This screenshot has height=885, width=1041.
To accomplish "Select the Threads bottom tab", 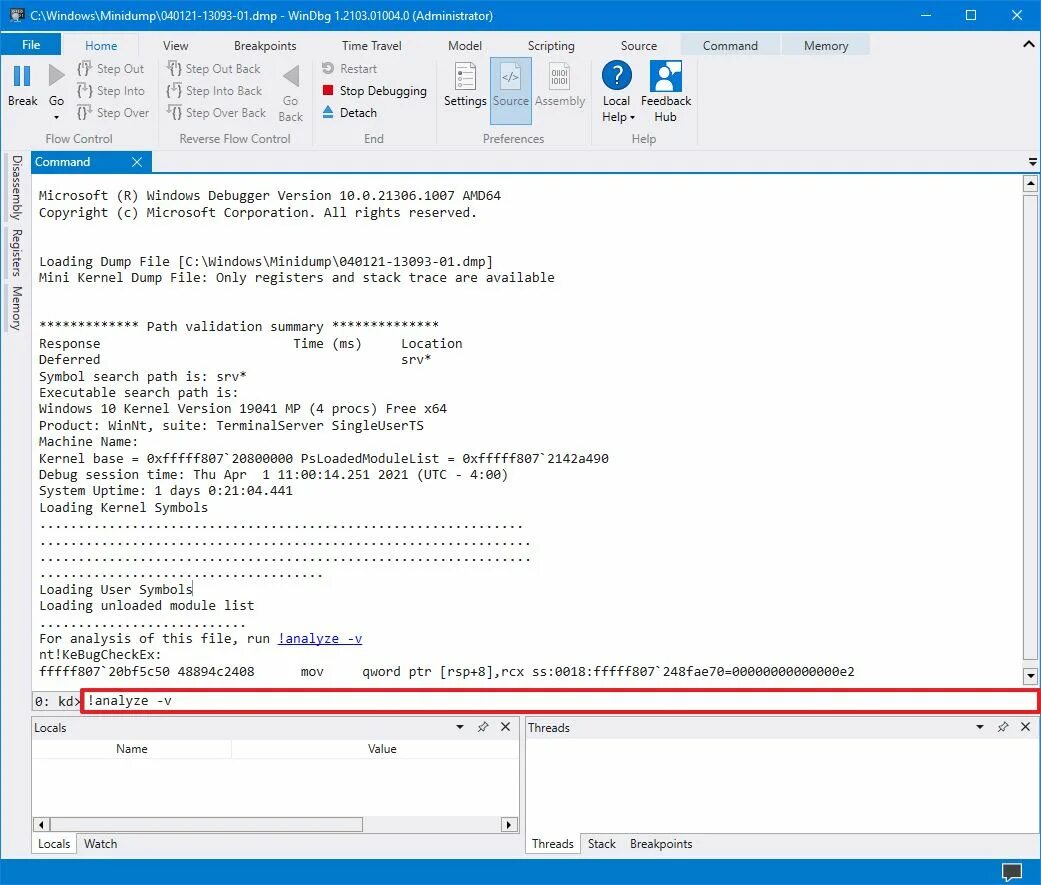I will (552, 844).
